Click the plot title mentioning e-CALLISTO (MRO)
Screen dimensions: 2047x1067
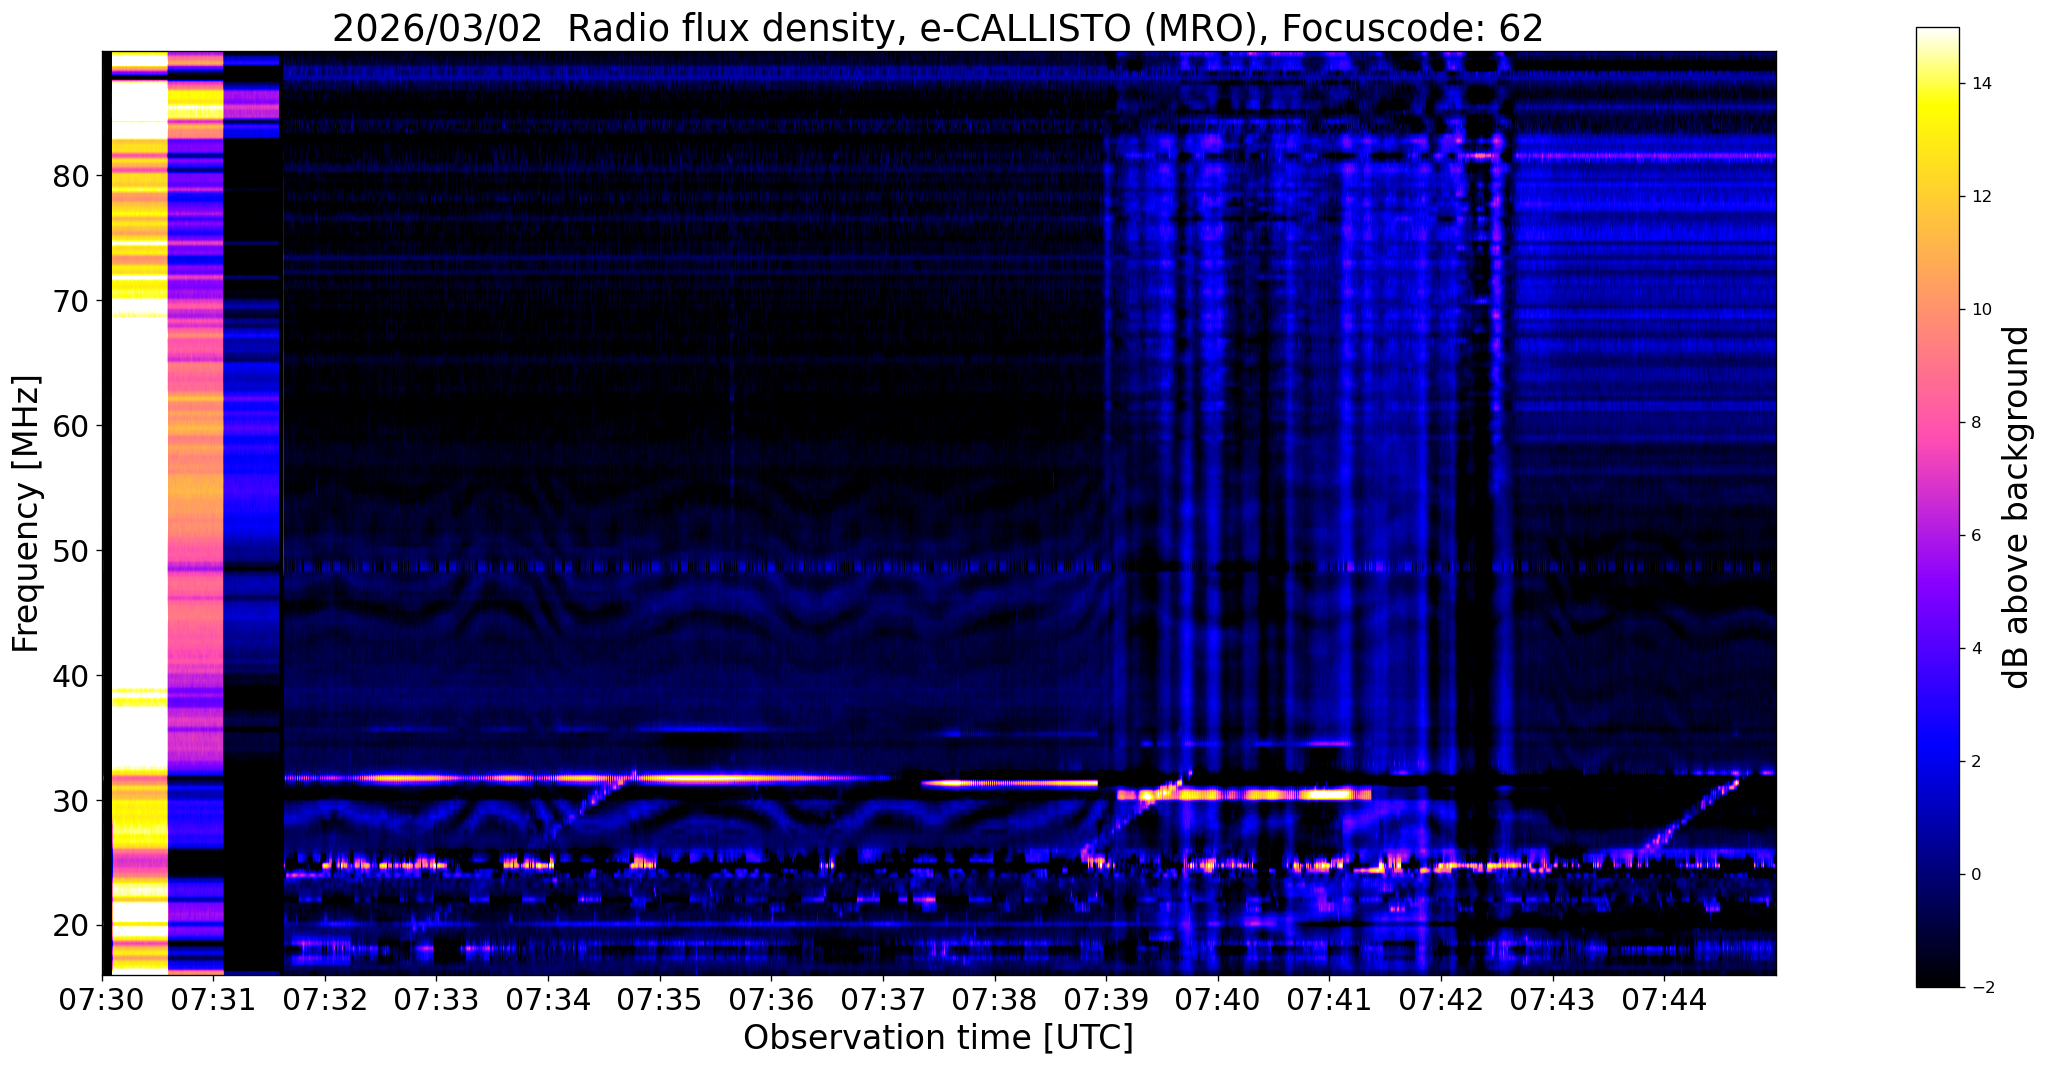coord(938,29)
